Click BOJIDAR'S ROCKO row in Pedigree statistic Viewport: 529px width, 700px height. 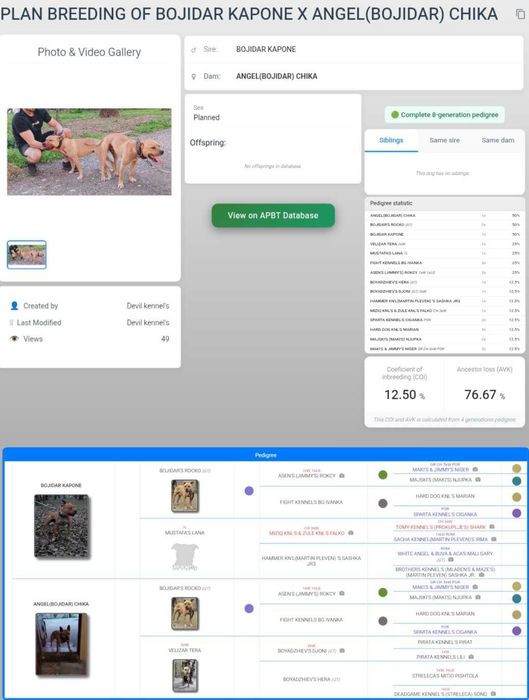pos(445,225)
